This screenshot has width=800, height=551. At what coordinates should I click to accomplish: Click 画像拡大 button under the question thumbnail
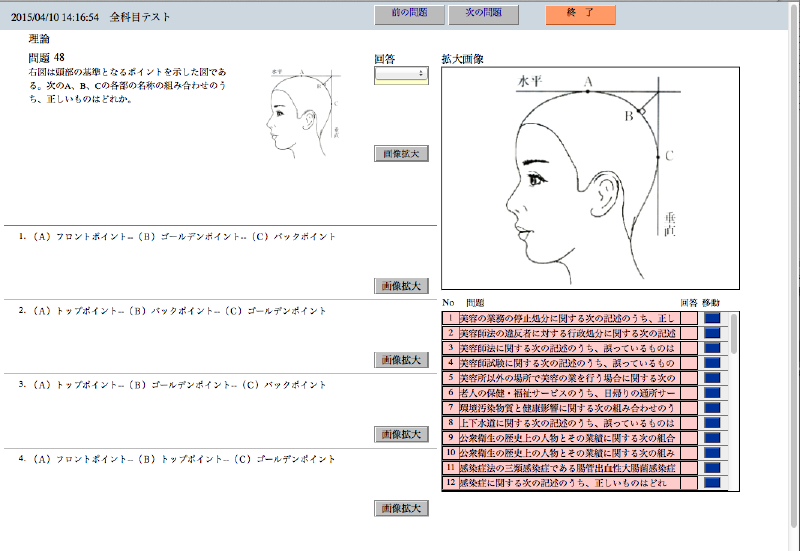click(402, 154)
